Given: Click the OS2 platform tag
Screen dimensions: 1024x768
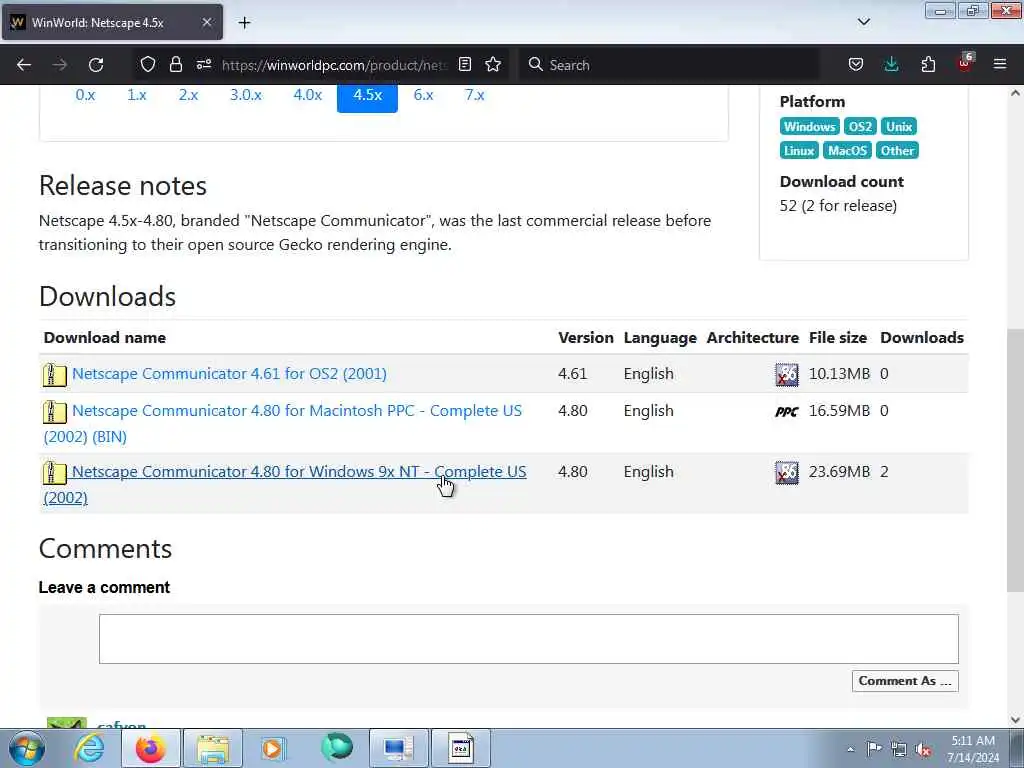Looking at the screenshot, I should [x=860, y=127].
